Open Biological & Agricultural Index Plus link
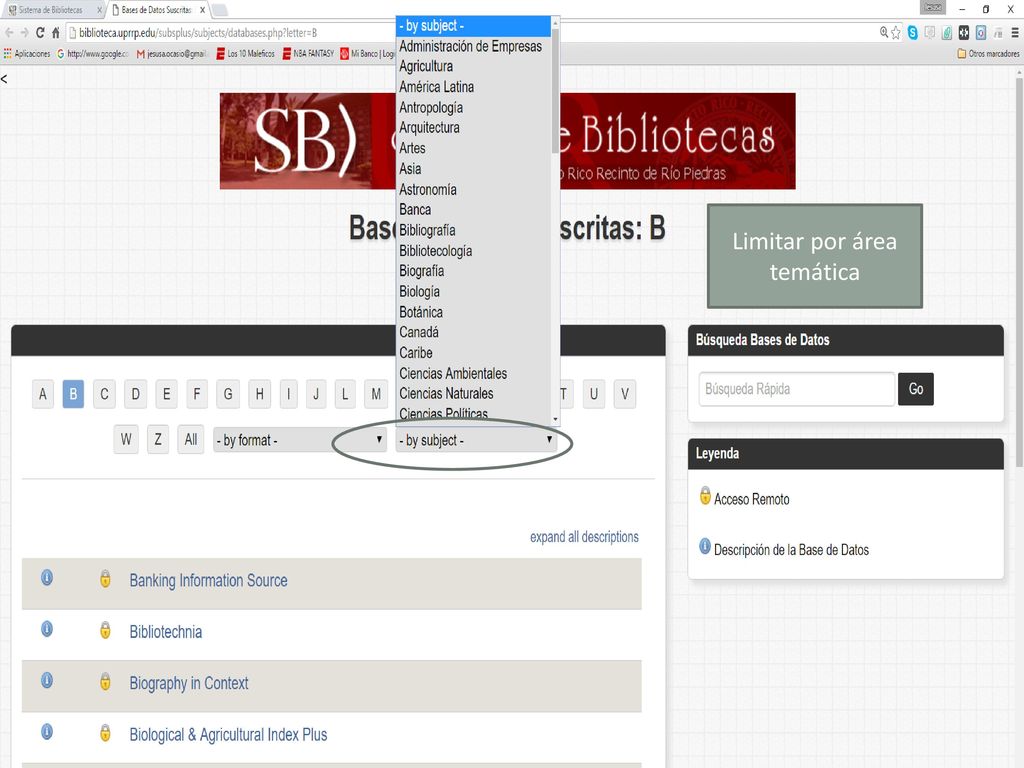This screenshot has width=1024, height=768. click(x=229, y=735)
